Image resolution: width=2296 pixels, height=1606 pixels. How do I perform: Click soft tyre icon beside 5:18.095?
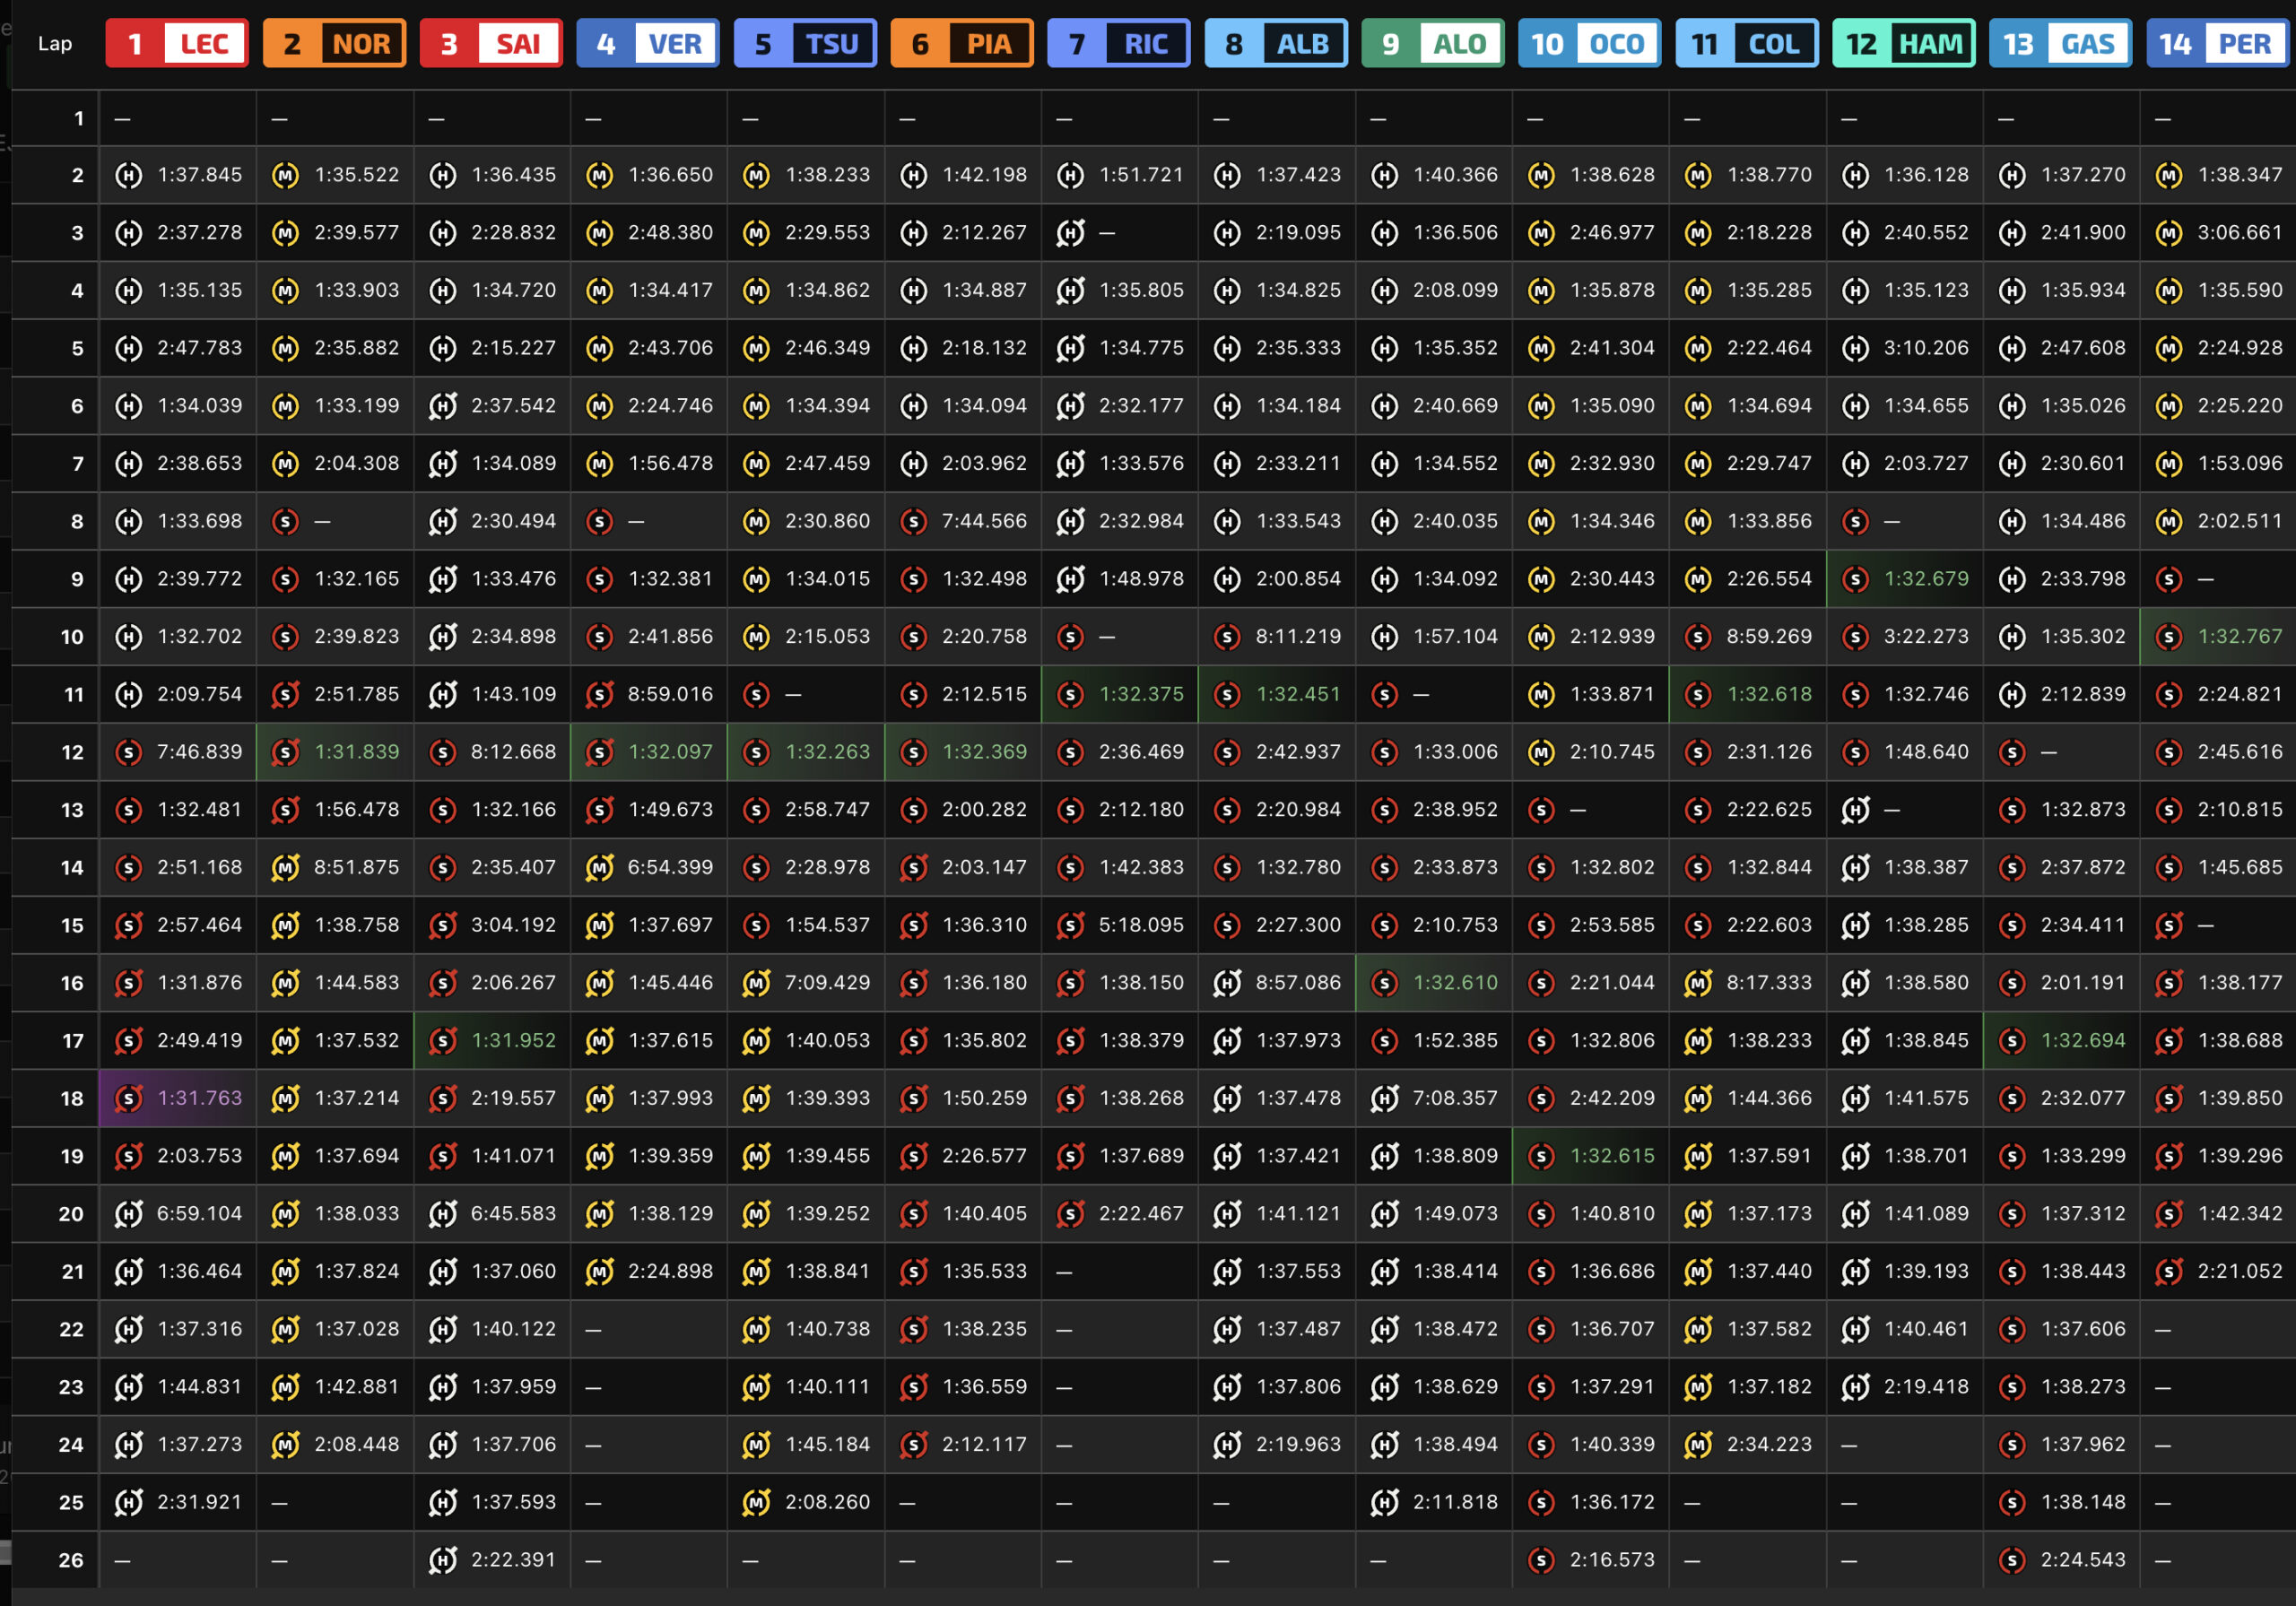(1071, 925)
